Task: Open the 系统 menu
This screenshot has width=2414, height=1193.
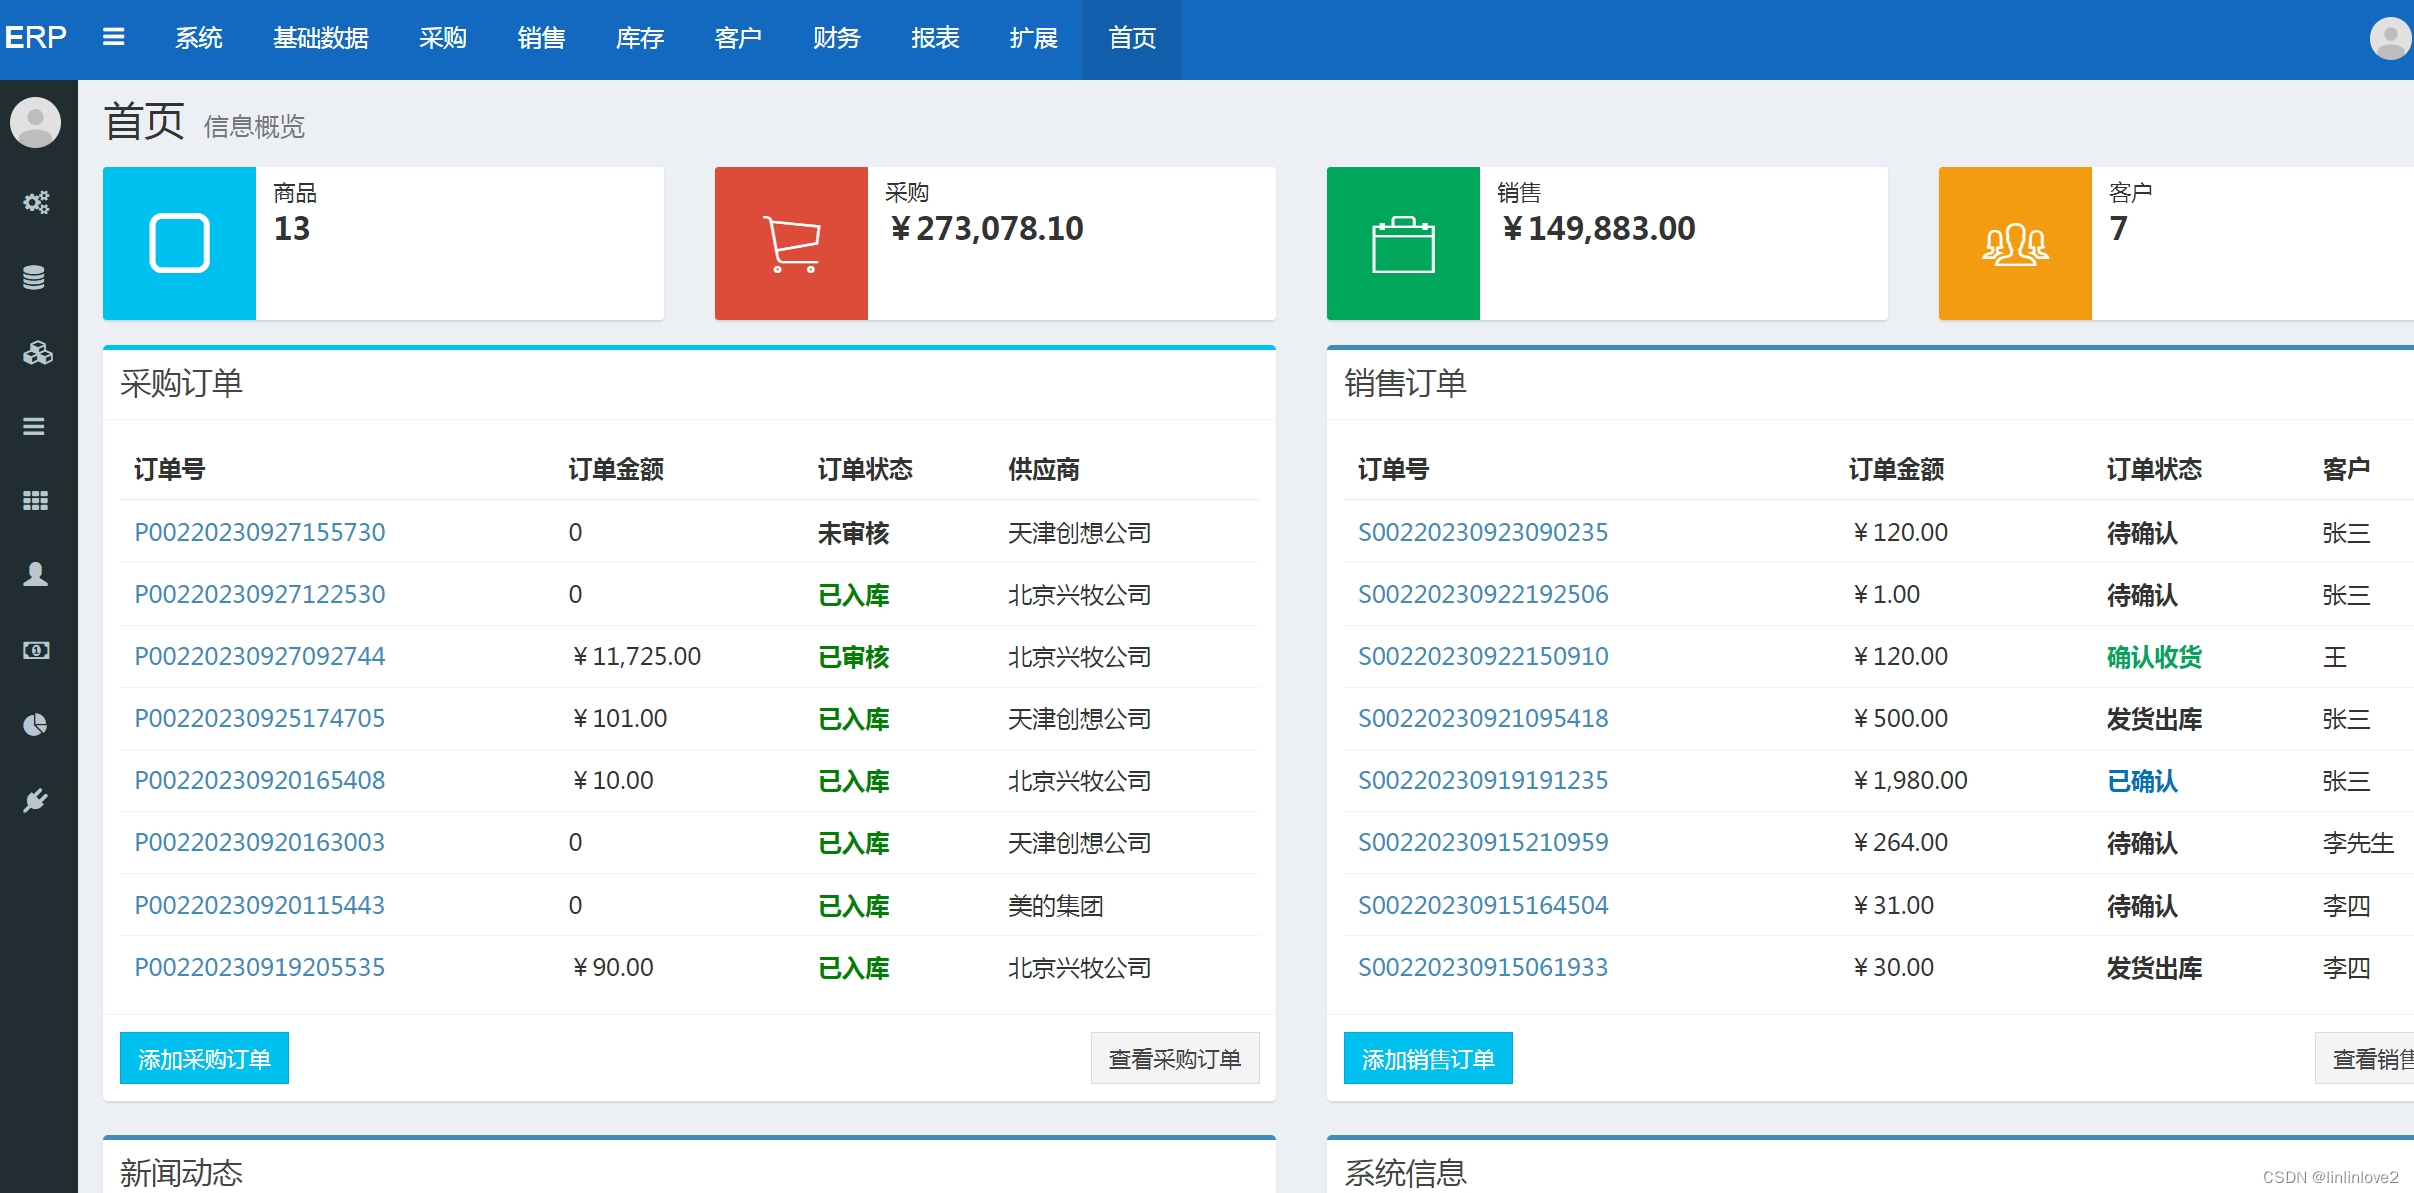Action: (x=199, y=38)
